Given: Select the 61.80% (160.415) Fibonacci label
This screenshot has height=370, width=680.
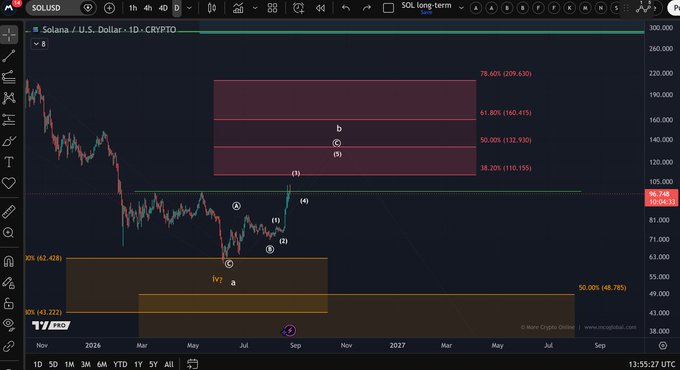Looking at the screenshot, I should [505, 113].
